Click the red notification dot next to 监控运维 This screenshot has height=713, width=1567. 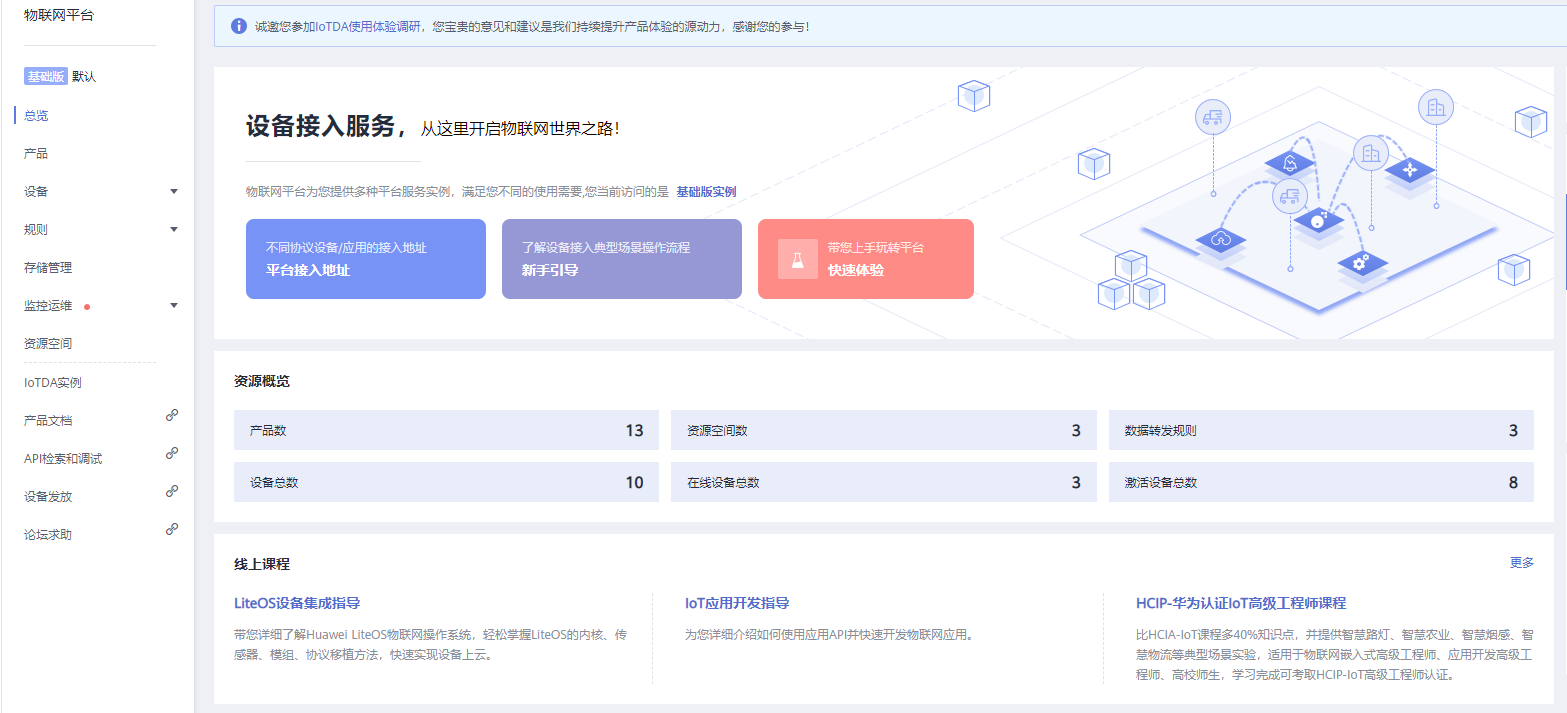87,307
